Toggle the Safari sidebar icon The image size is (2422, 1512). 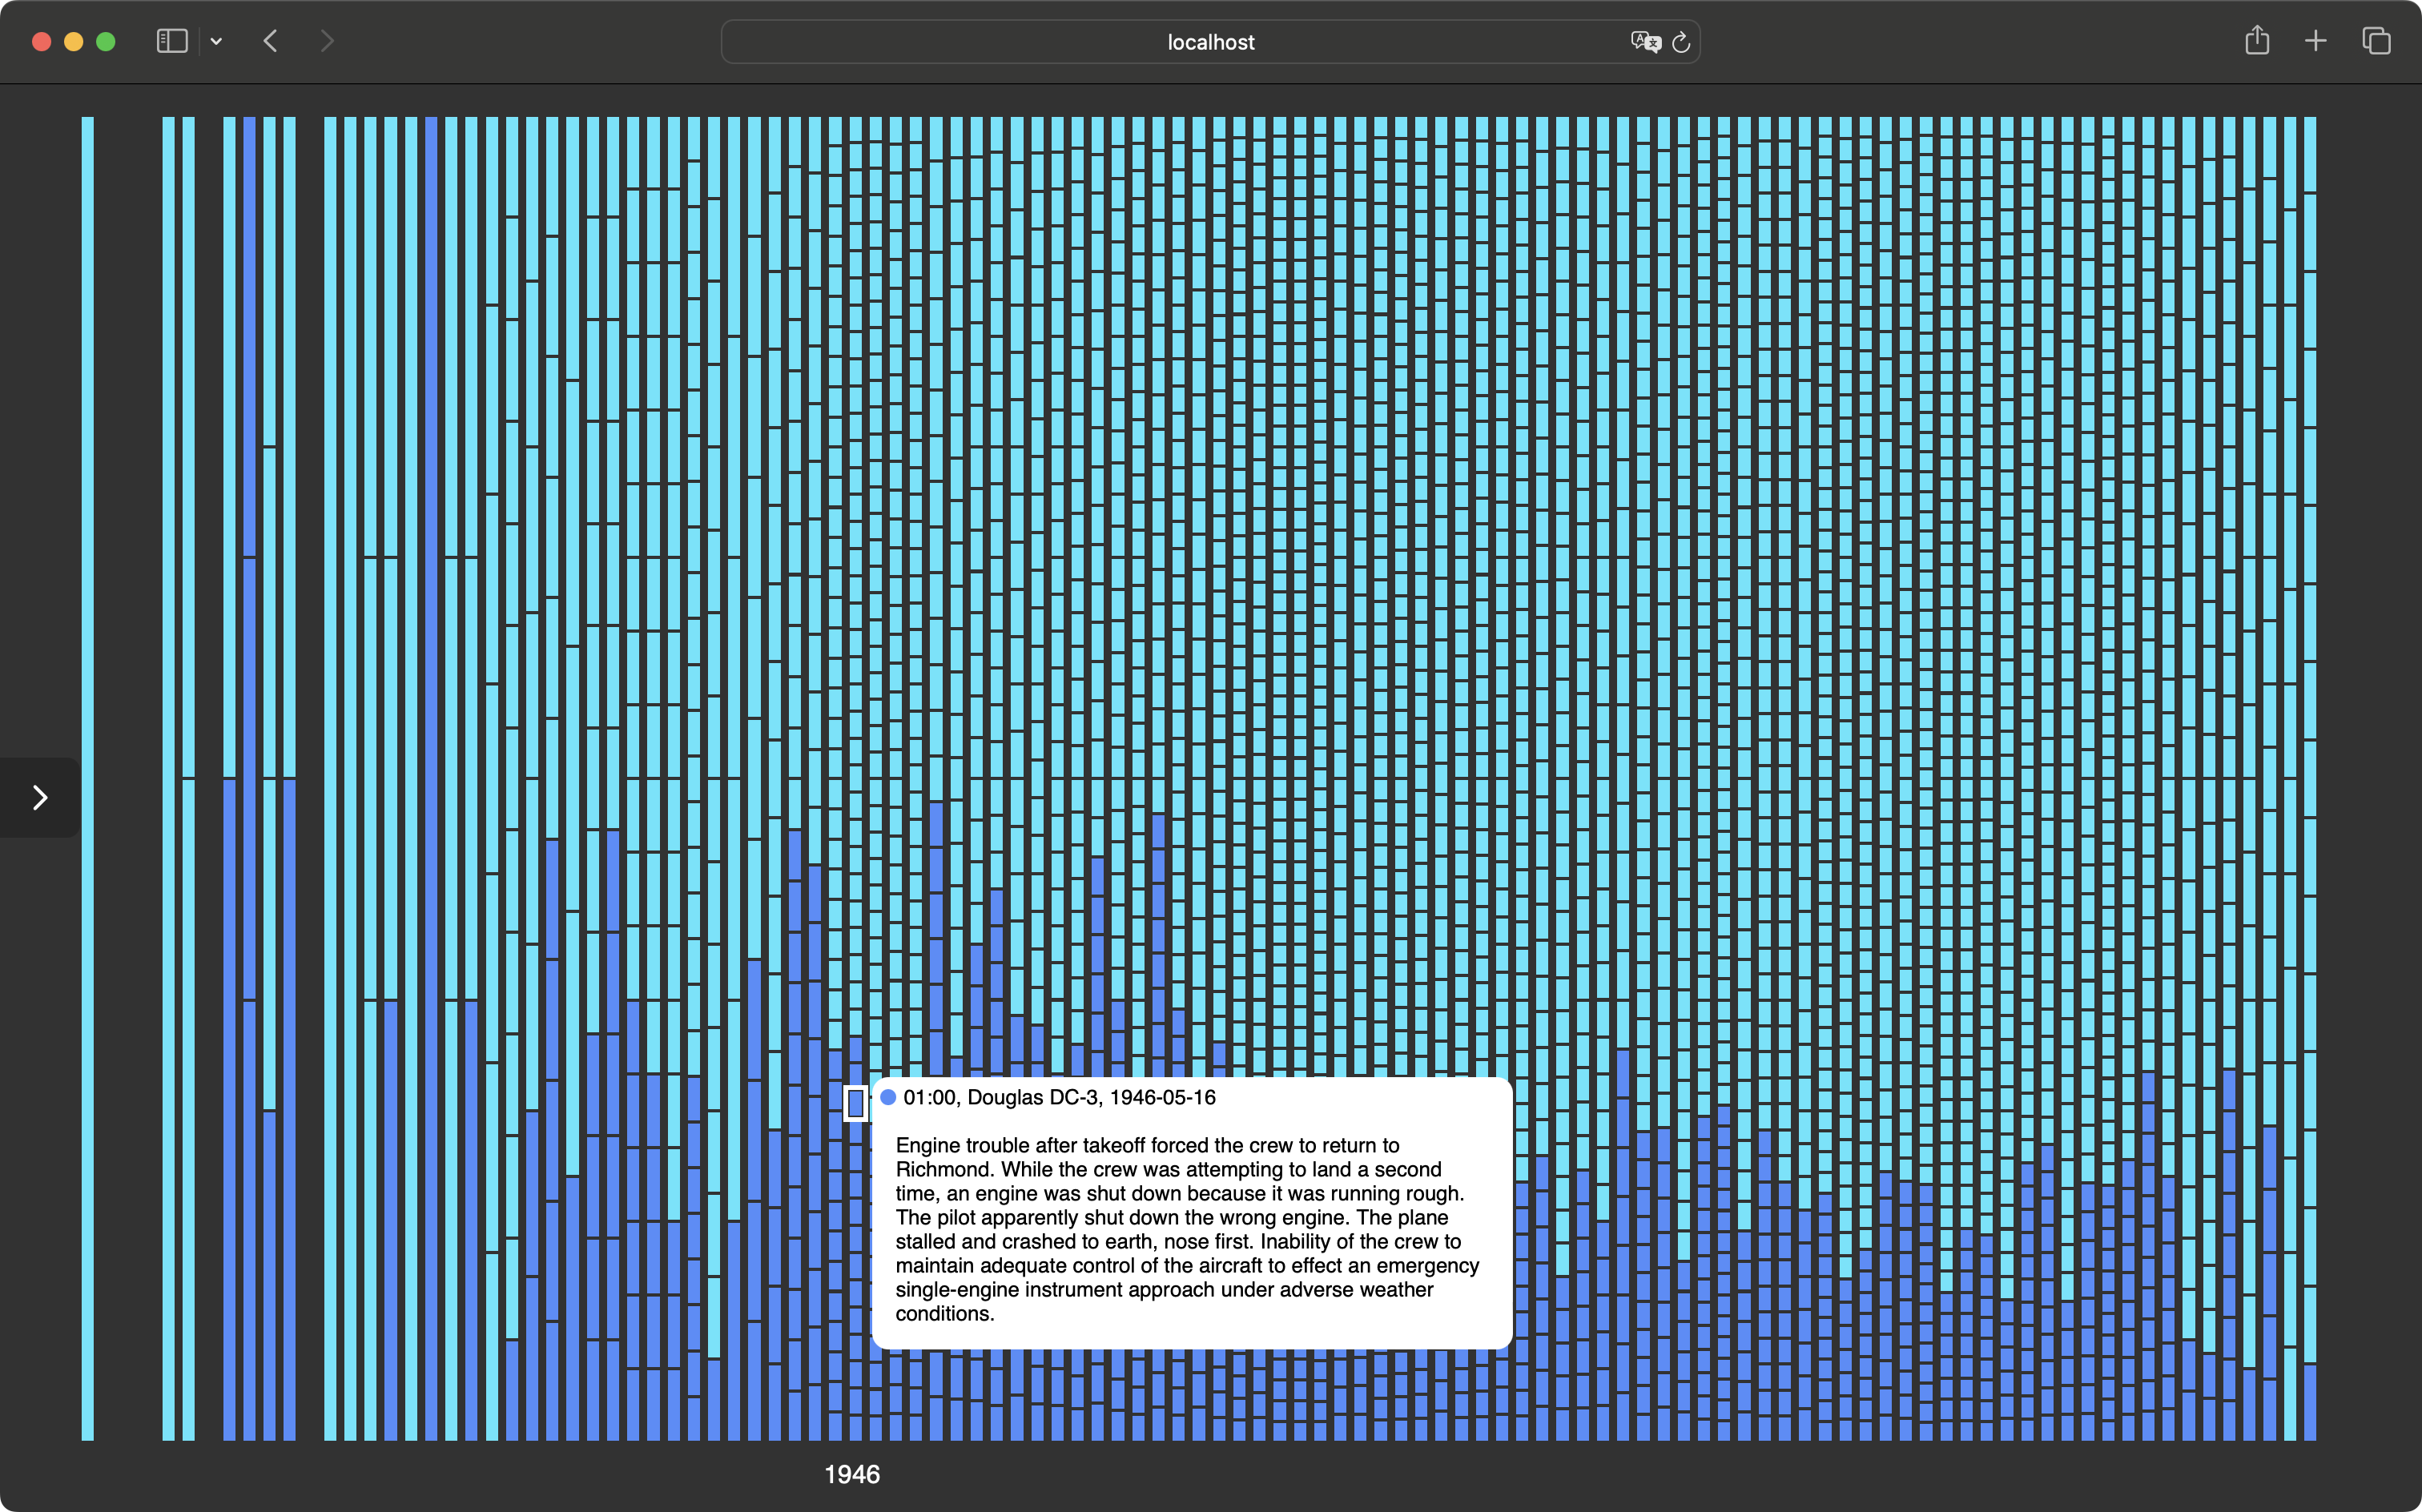tap(172, 41)
